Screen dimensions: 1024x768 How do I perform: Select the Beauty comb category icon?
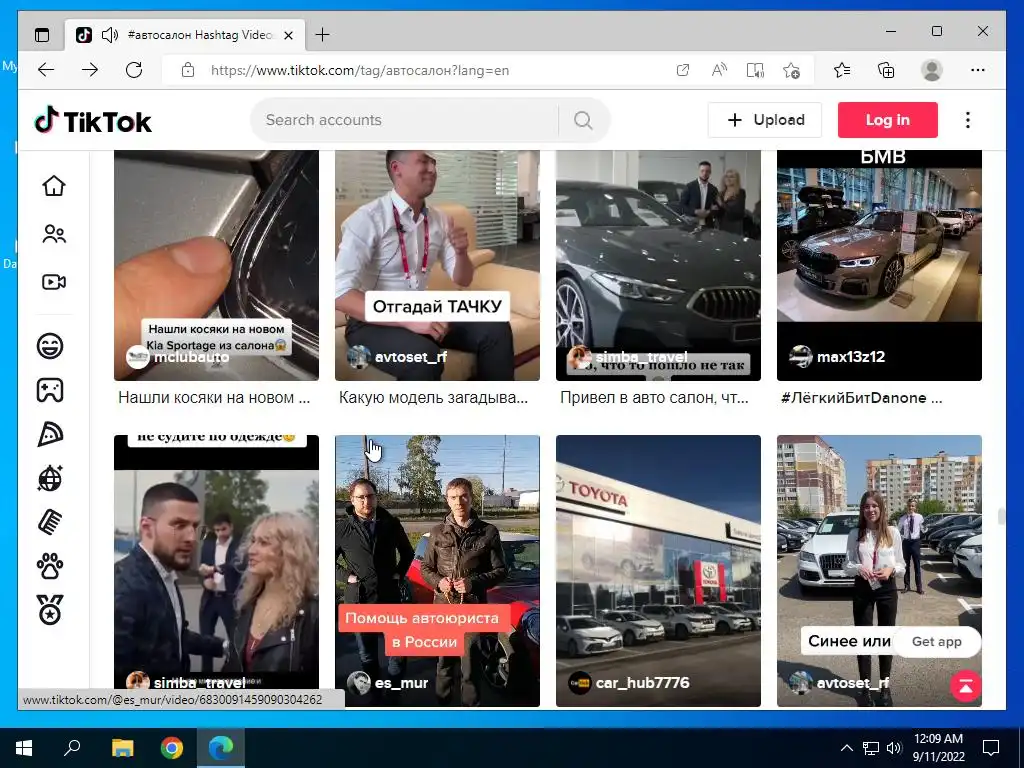pos(50,522)
